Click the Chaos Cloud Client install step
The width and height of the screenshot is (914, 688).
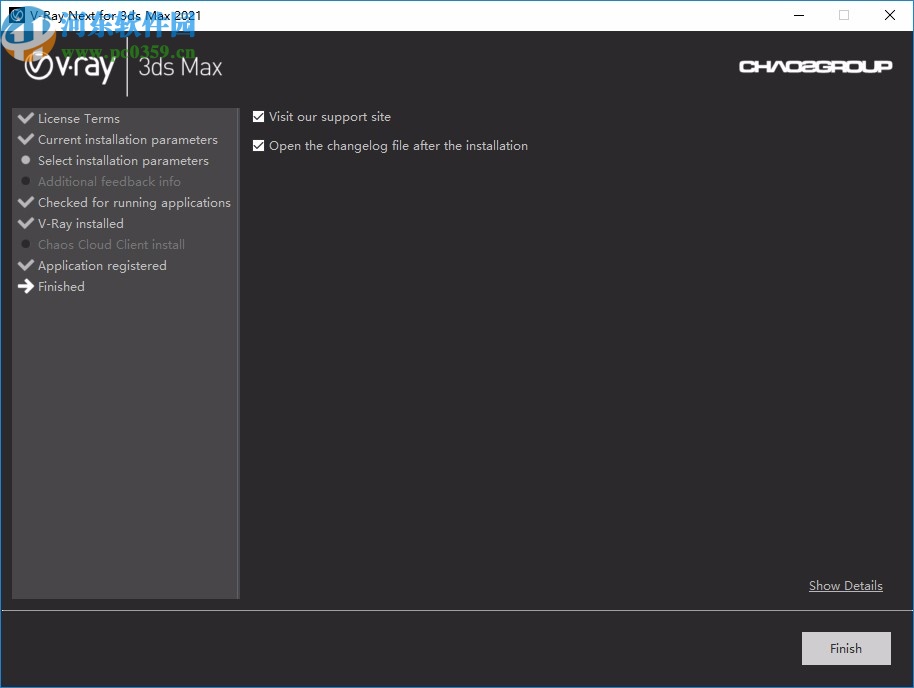[111, 245]
